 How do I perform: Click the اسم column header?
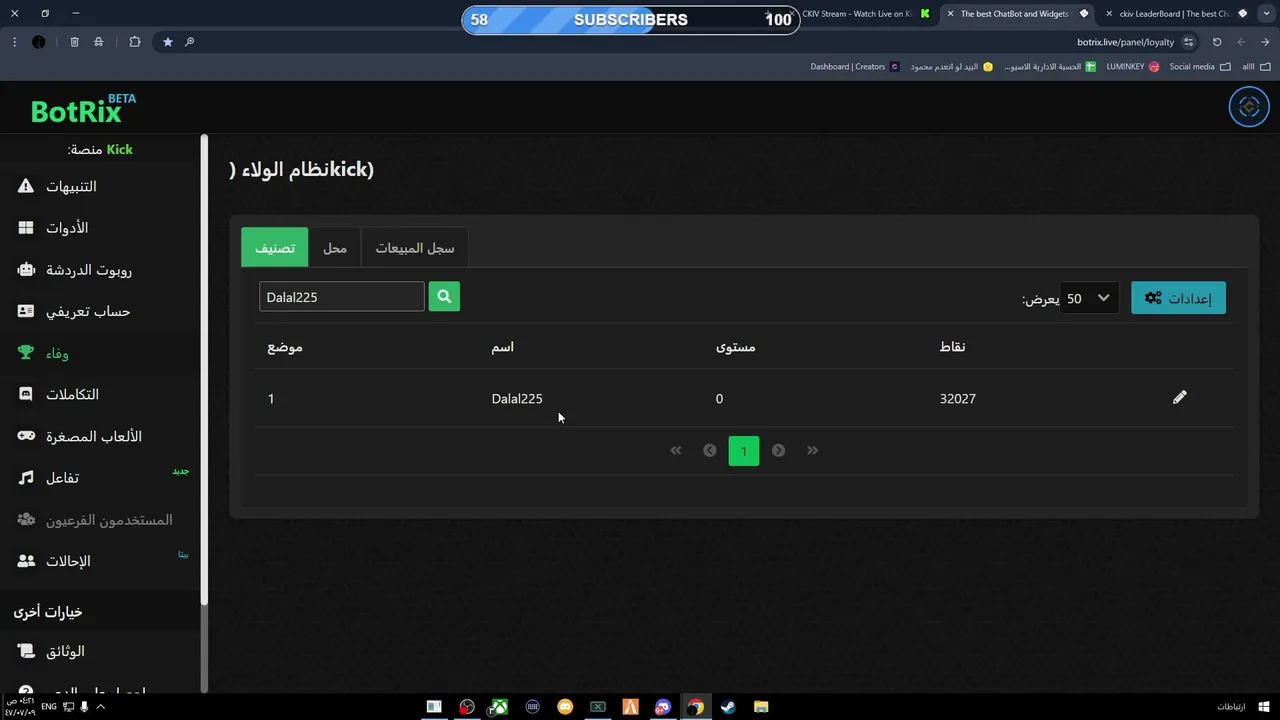click(502, 347)
